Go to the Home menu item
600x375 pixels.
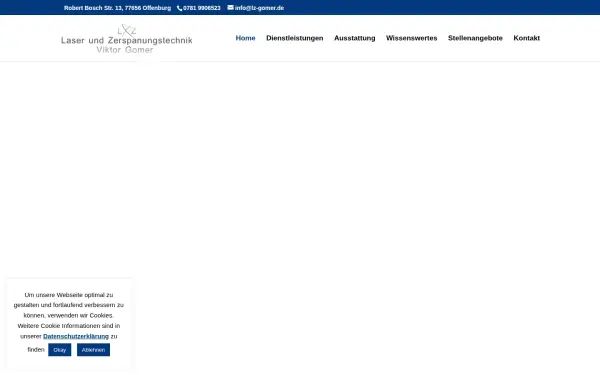tap(245, 38)
